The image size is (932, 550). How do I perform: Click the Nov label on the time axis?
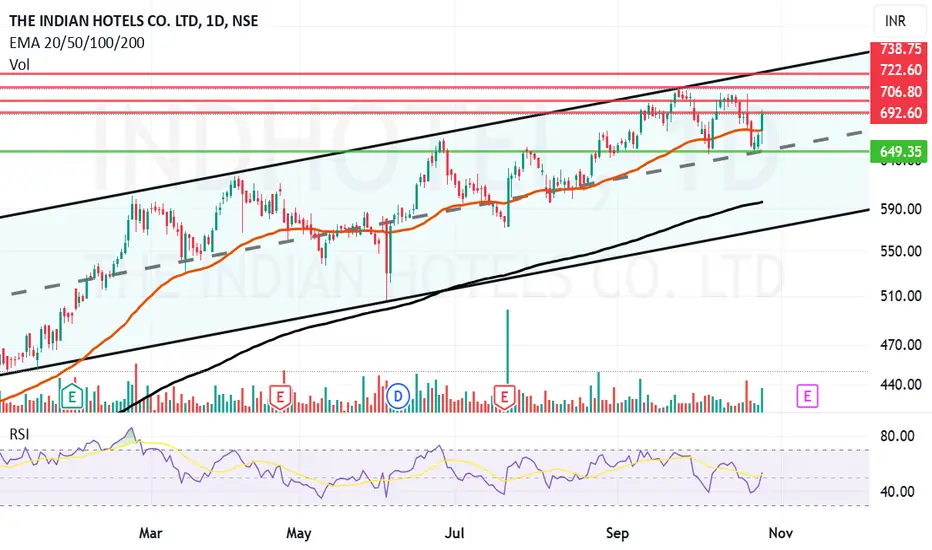pyautogui.click(x=780, y=533)
